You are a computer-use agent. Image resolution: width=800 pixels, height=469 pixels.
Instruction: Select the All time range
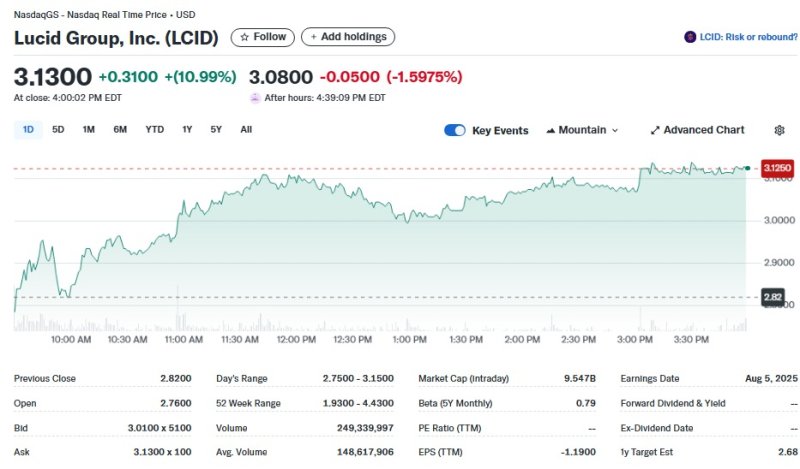(246, 129)
